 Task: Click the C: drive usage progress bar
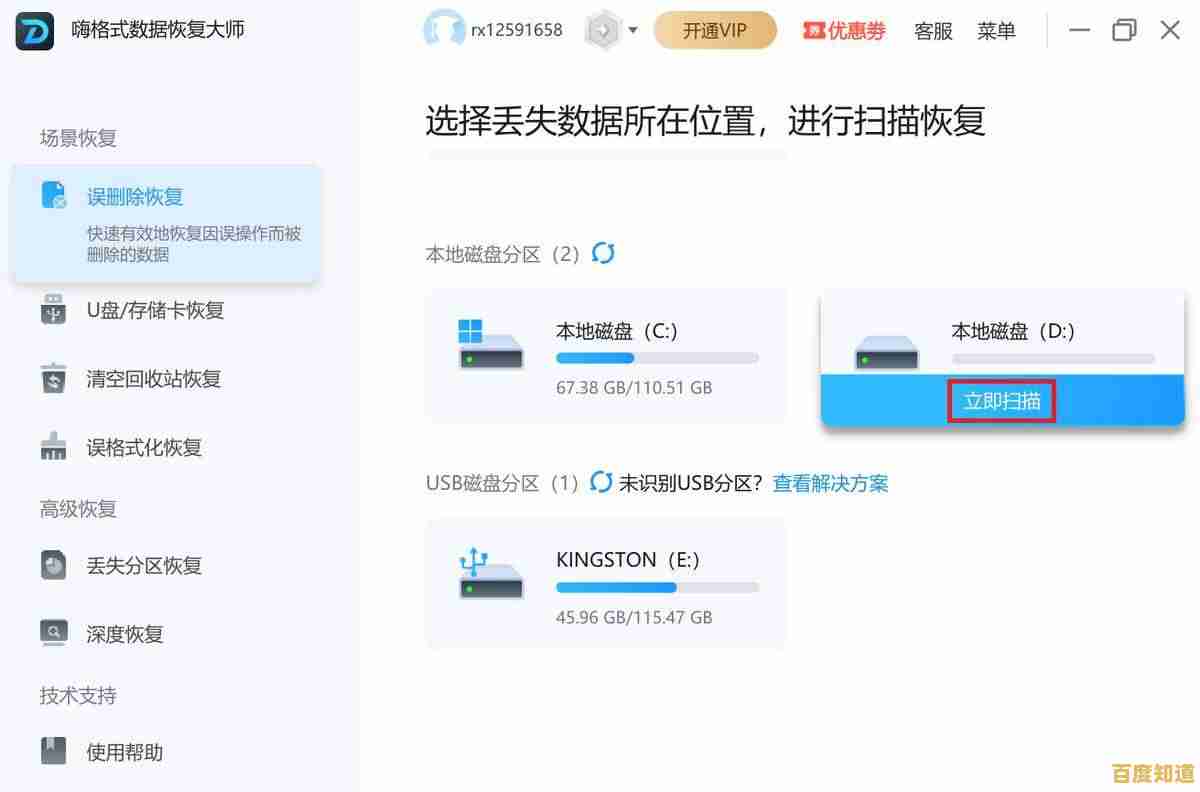click(x=655, y=357)
